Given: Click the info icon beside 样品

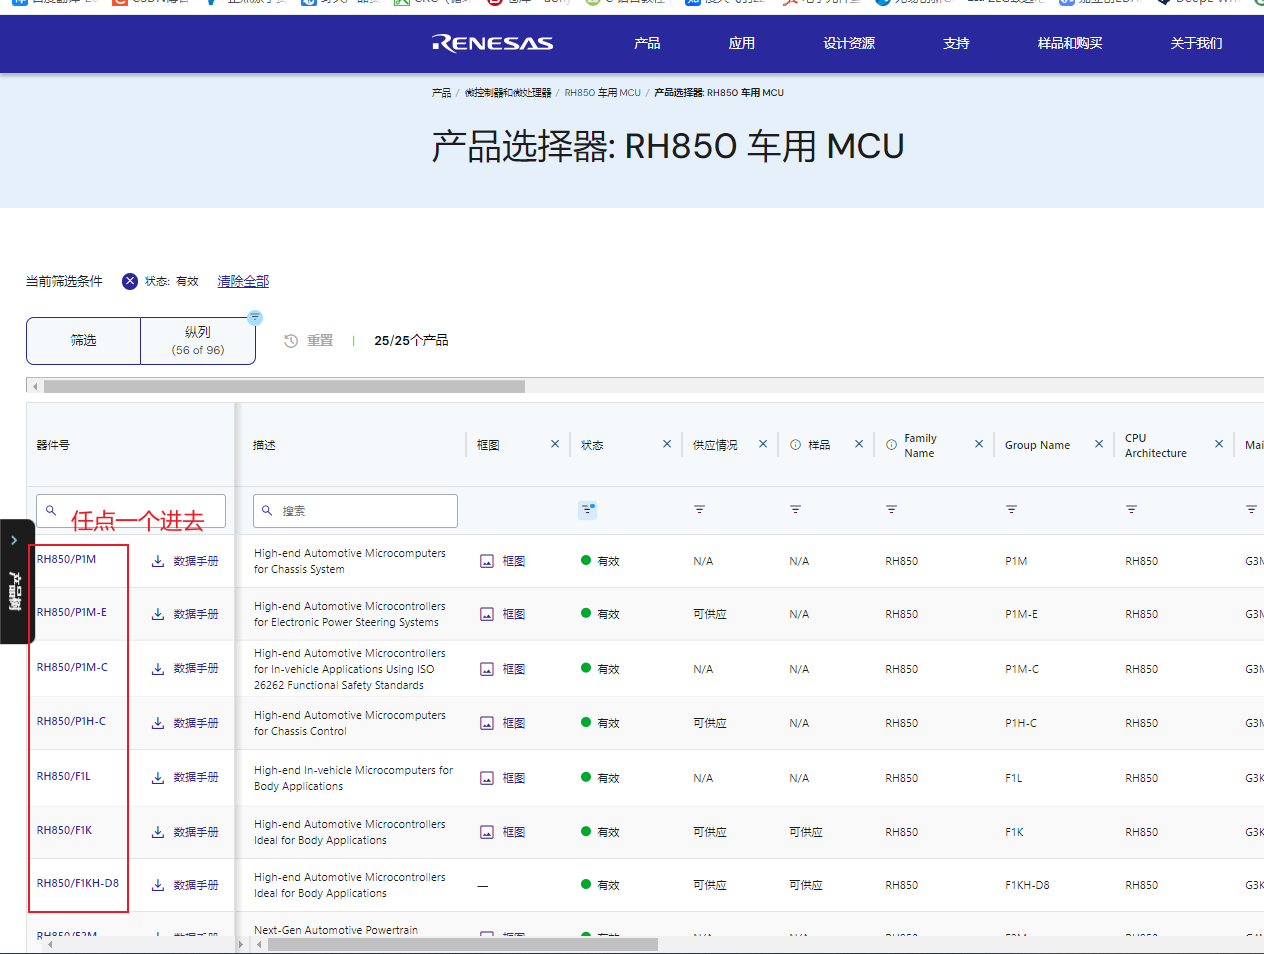Looking at the screenshot, I should point(795,445).
